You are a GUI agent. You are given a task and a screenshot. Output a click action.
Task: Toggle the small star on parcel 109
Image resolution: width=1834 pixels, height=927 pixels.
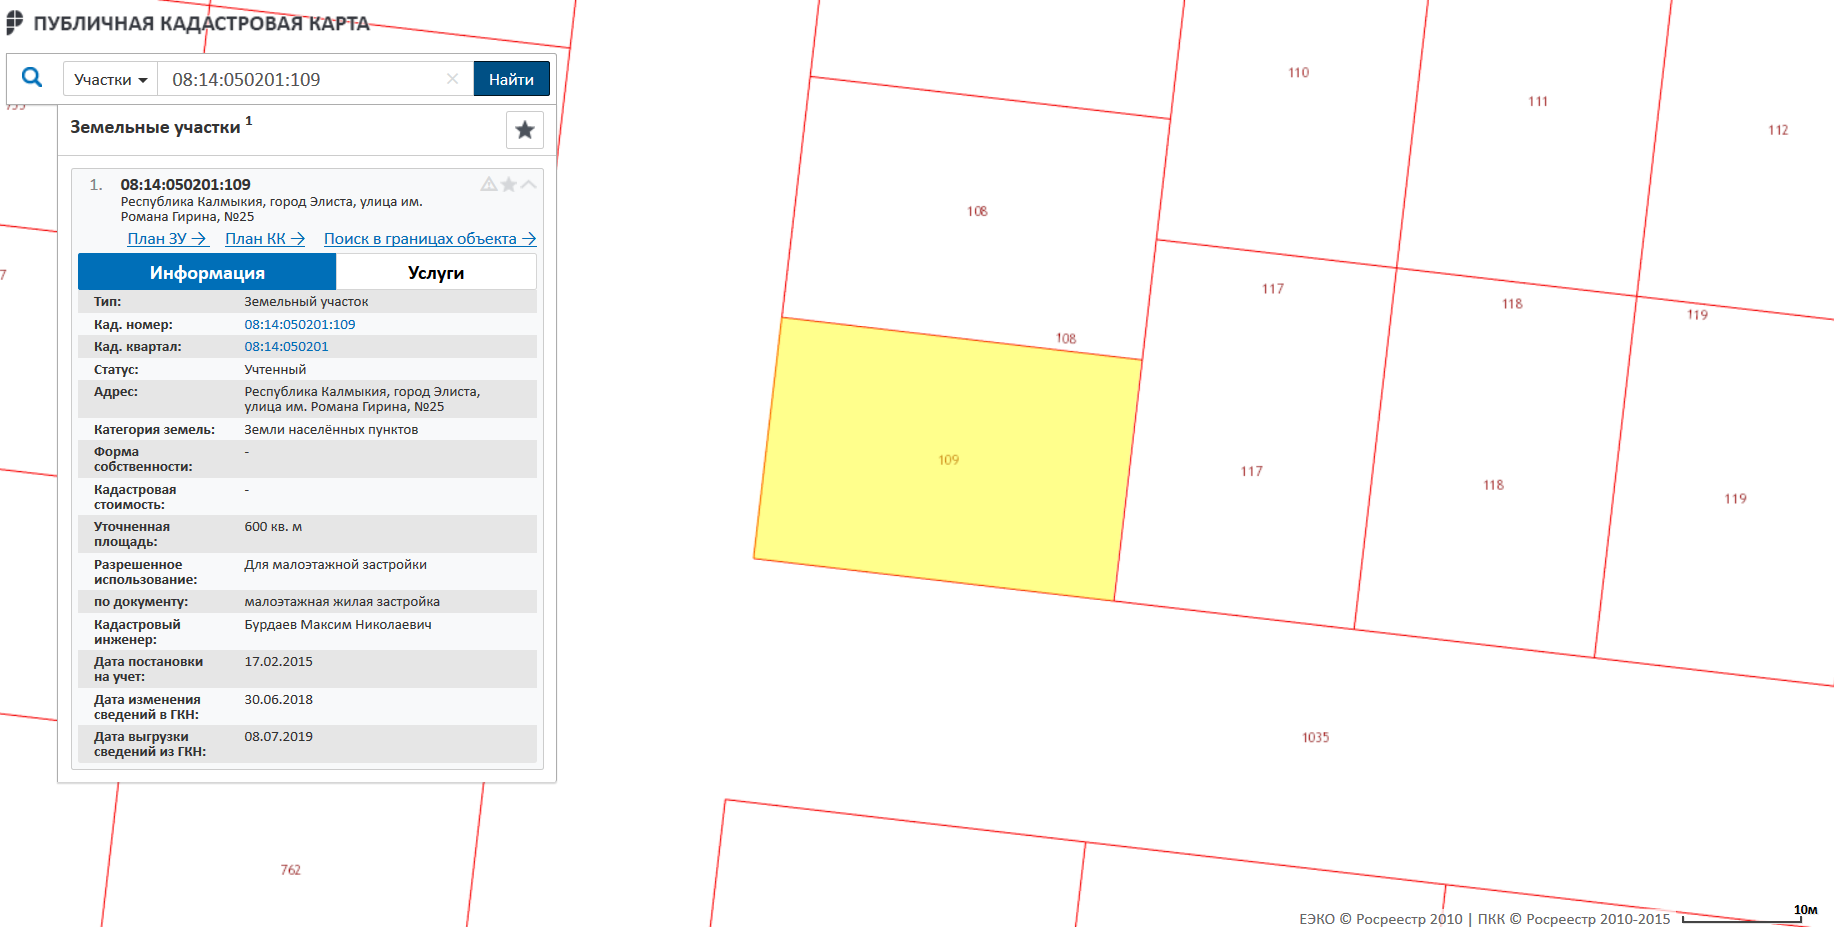pyautogui.click(x=509, y=184)
